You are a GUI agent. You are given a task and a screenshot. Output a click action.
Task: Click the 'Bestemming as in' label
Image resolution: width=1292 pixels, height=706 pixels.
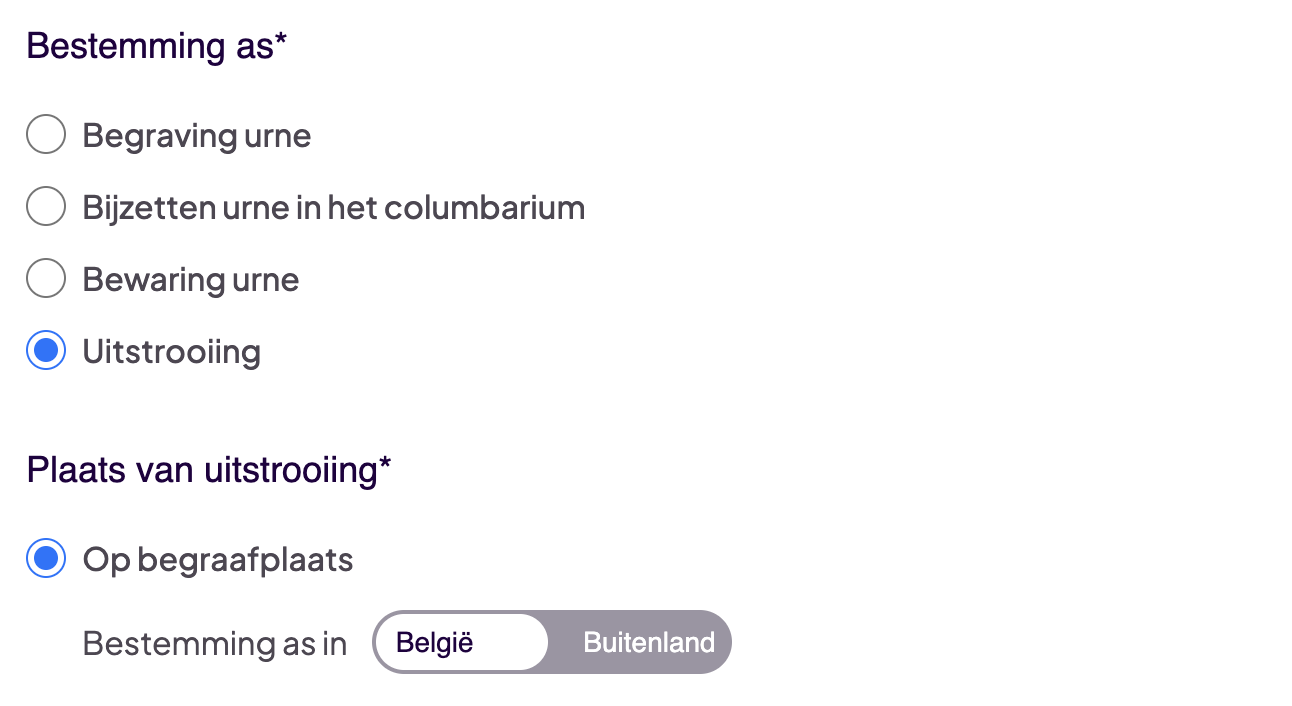(x=214, y=643)
